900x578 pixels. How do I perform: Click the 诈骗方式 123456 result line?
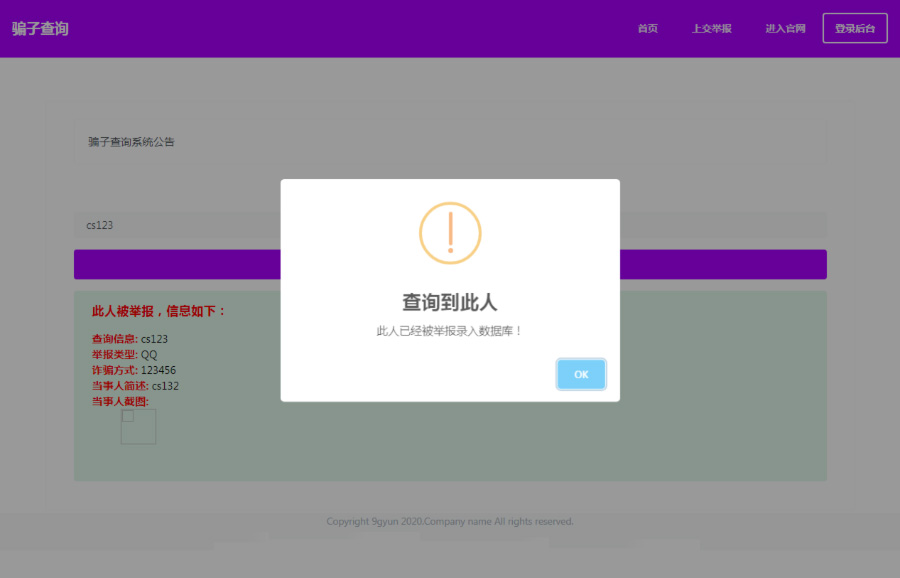point(134,370)
